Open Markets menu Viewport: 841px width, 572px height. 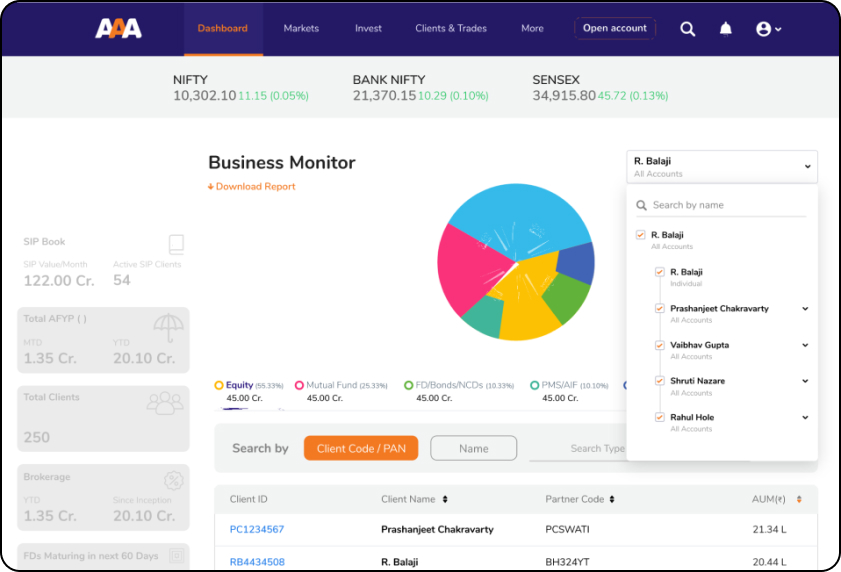[x=301, y=28]
